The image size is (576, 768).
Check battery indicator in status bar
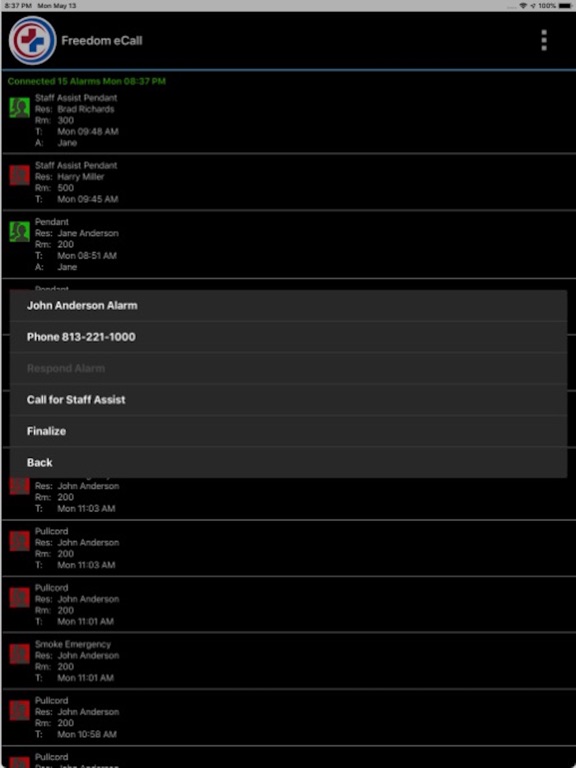tap(566, 5)
